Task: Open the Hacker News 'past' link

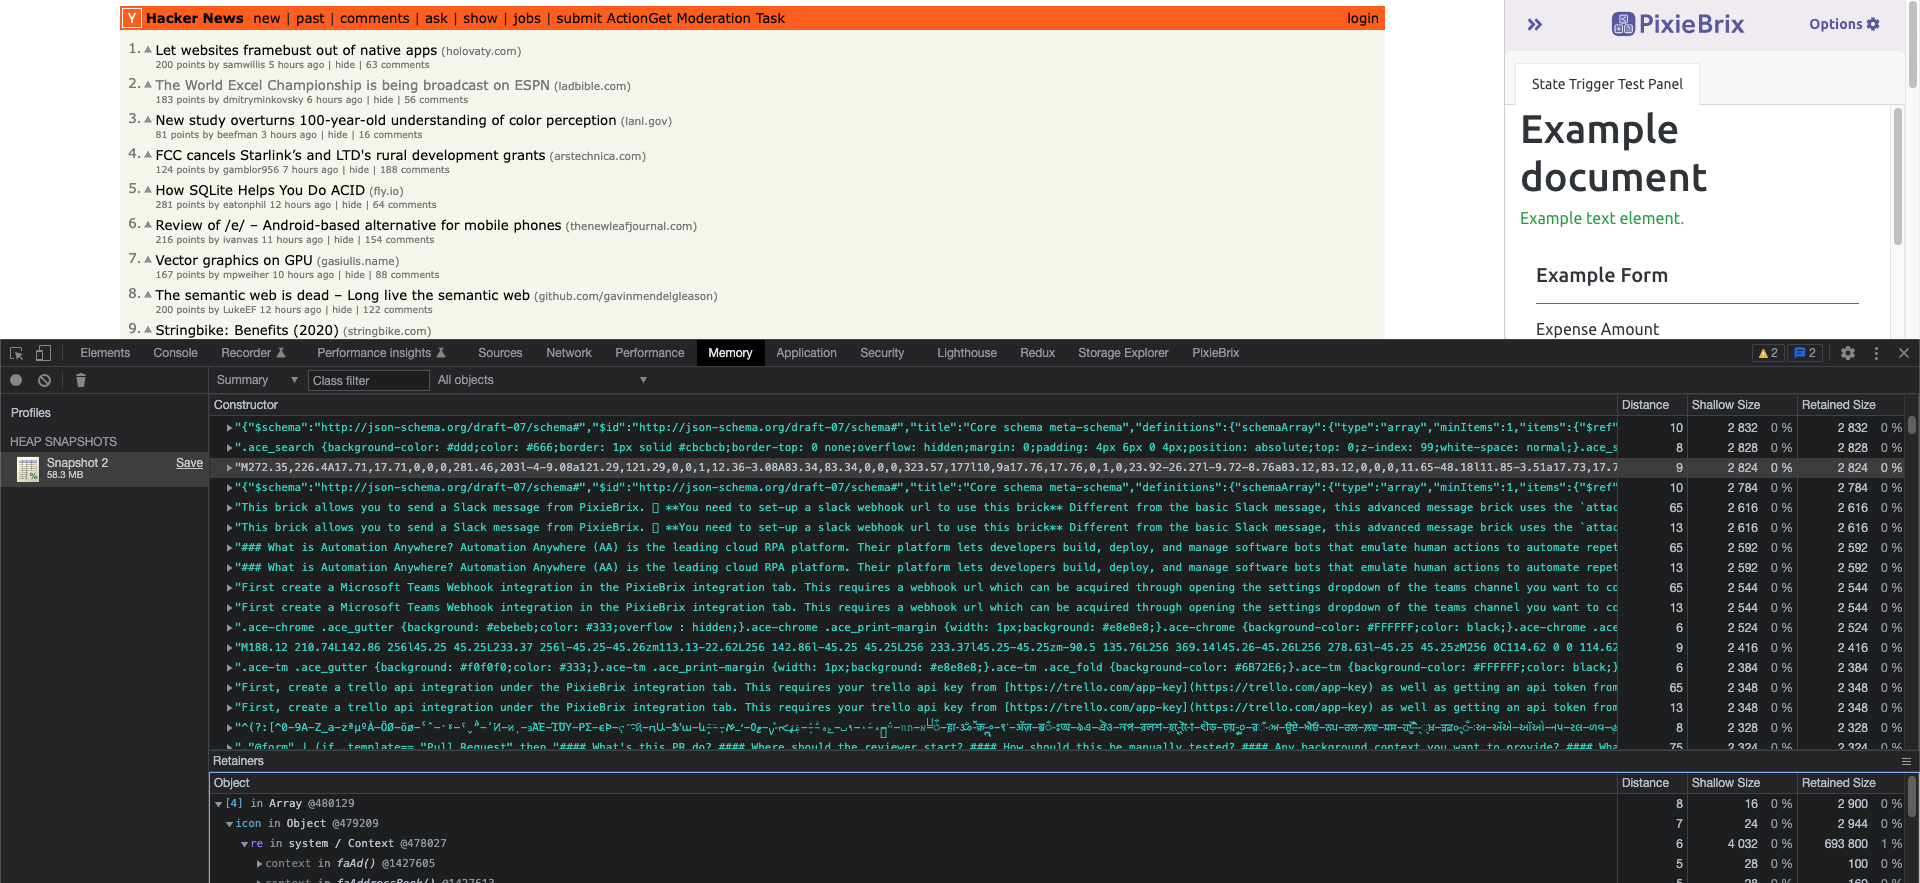Action: pyautogui.click(x=310, y=18)
